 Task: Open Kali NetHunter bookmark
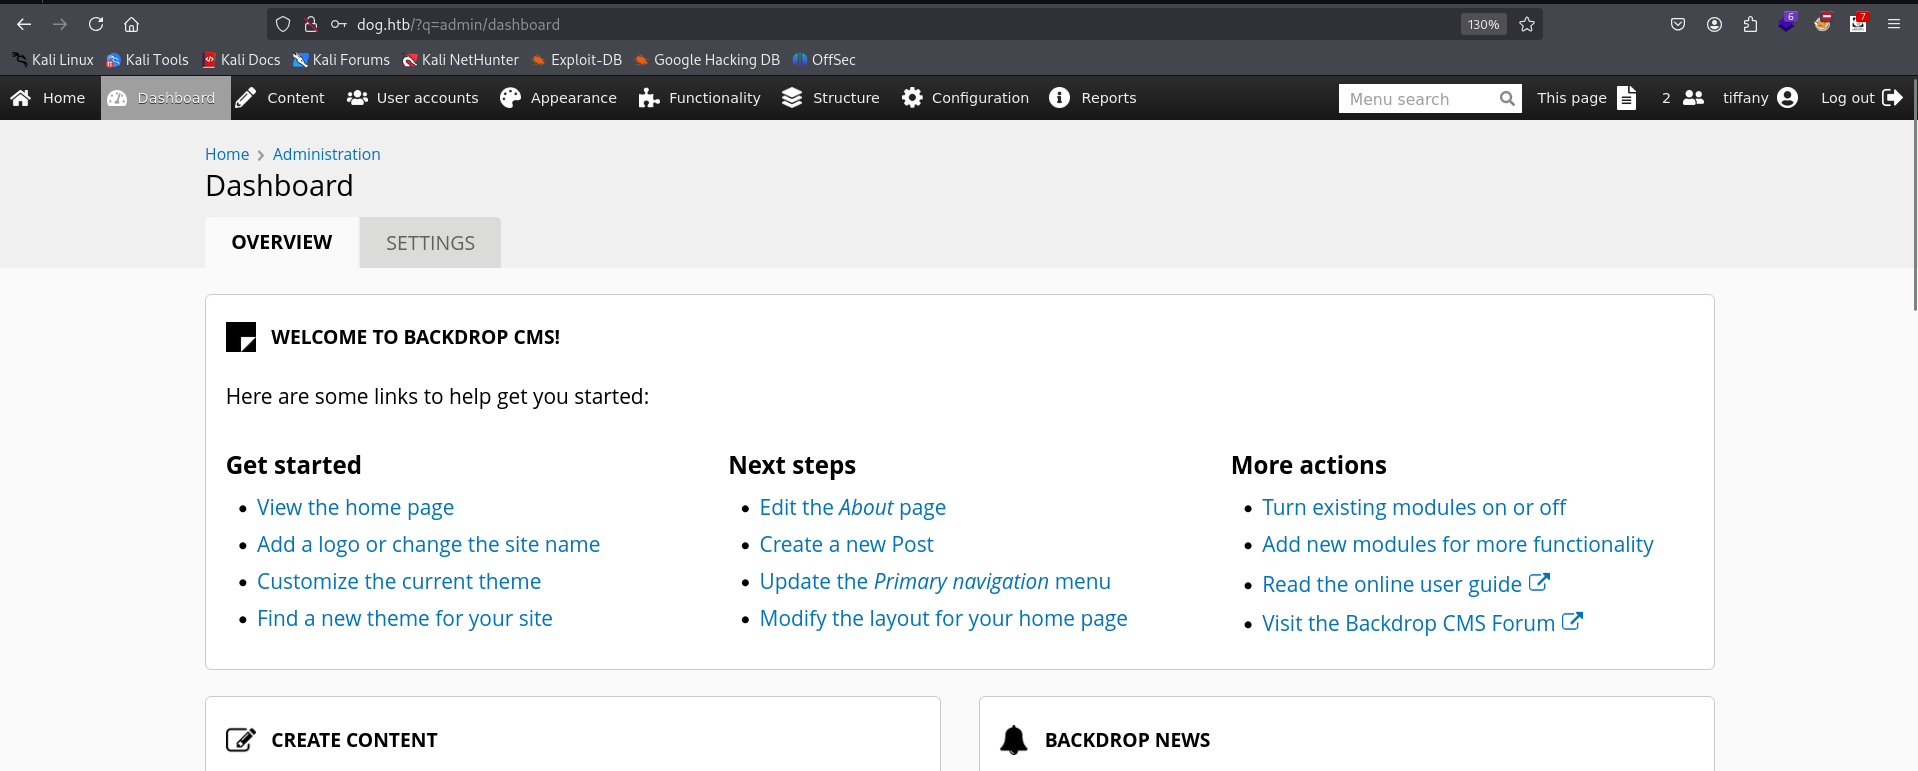pos(460,60)
